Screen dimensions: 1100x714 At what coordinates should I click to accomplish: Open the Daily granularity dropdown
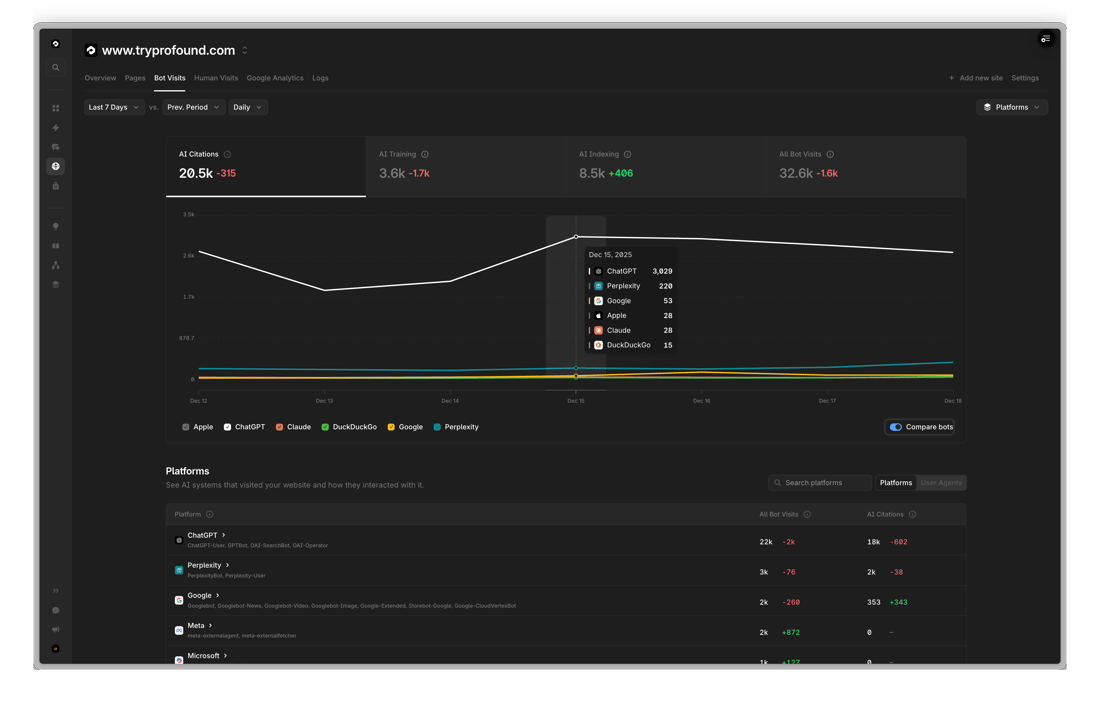[248, 107]
